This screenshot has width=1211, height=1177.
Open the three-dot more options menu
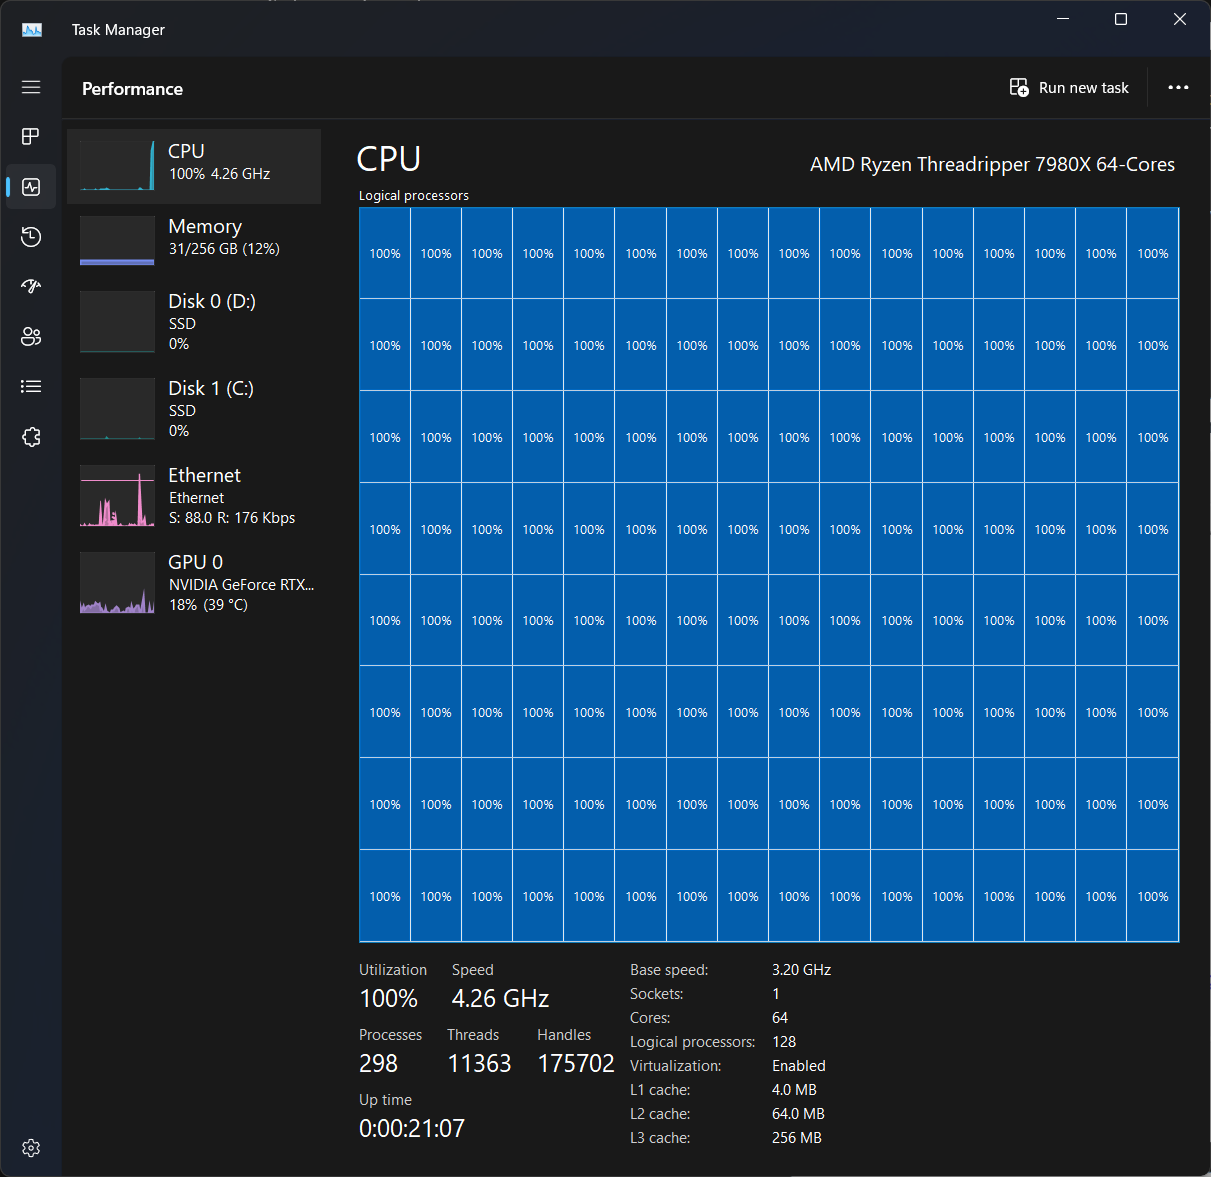click(1178, 88)
